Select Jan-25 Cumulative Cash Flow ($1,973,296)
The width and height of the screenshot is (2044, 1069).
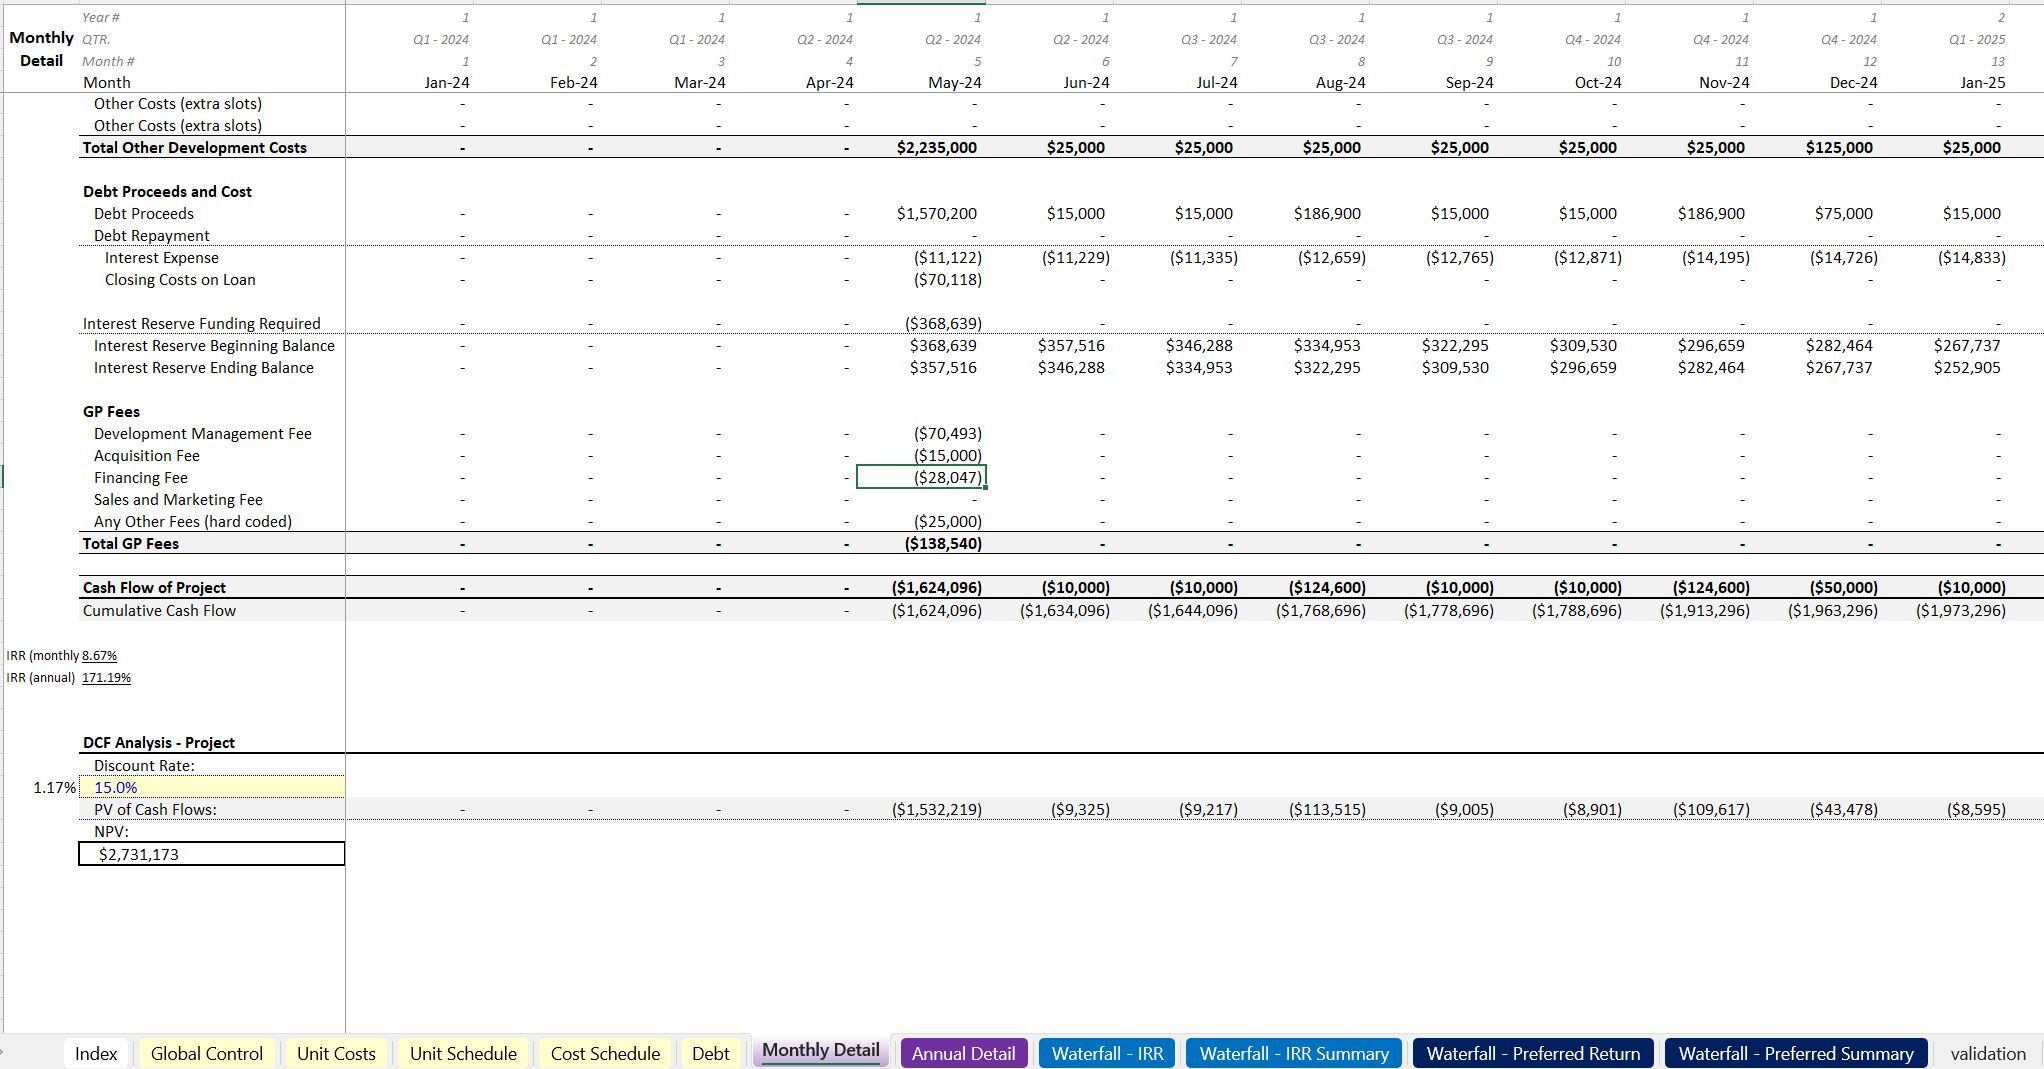1961,610
